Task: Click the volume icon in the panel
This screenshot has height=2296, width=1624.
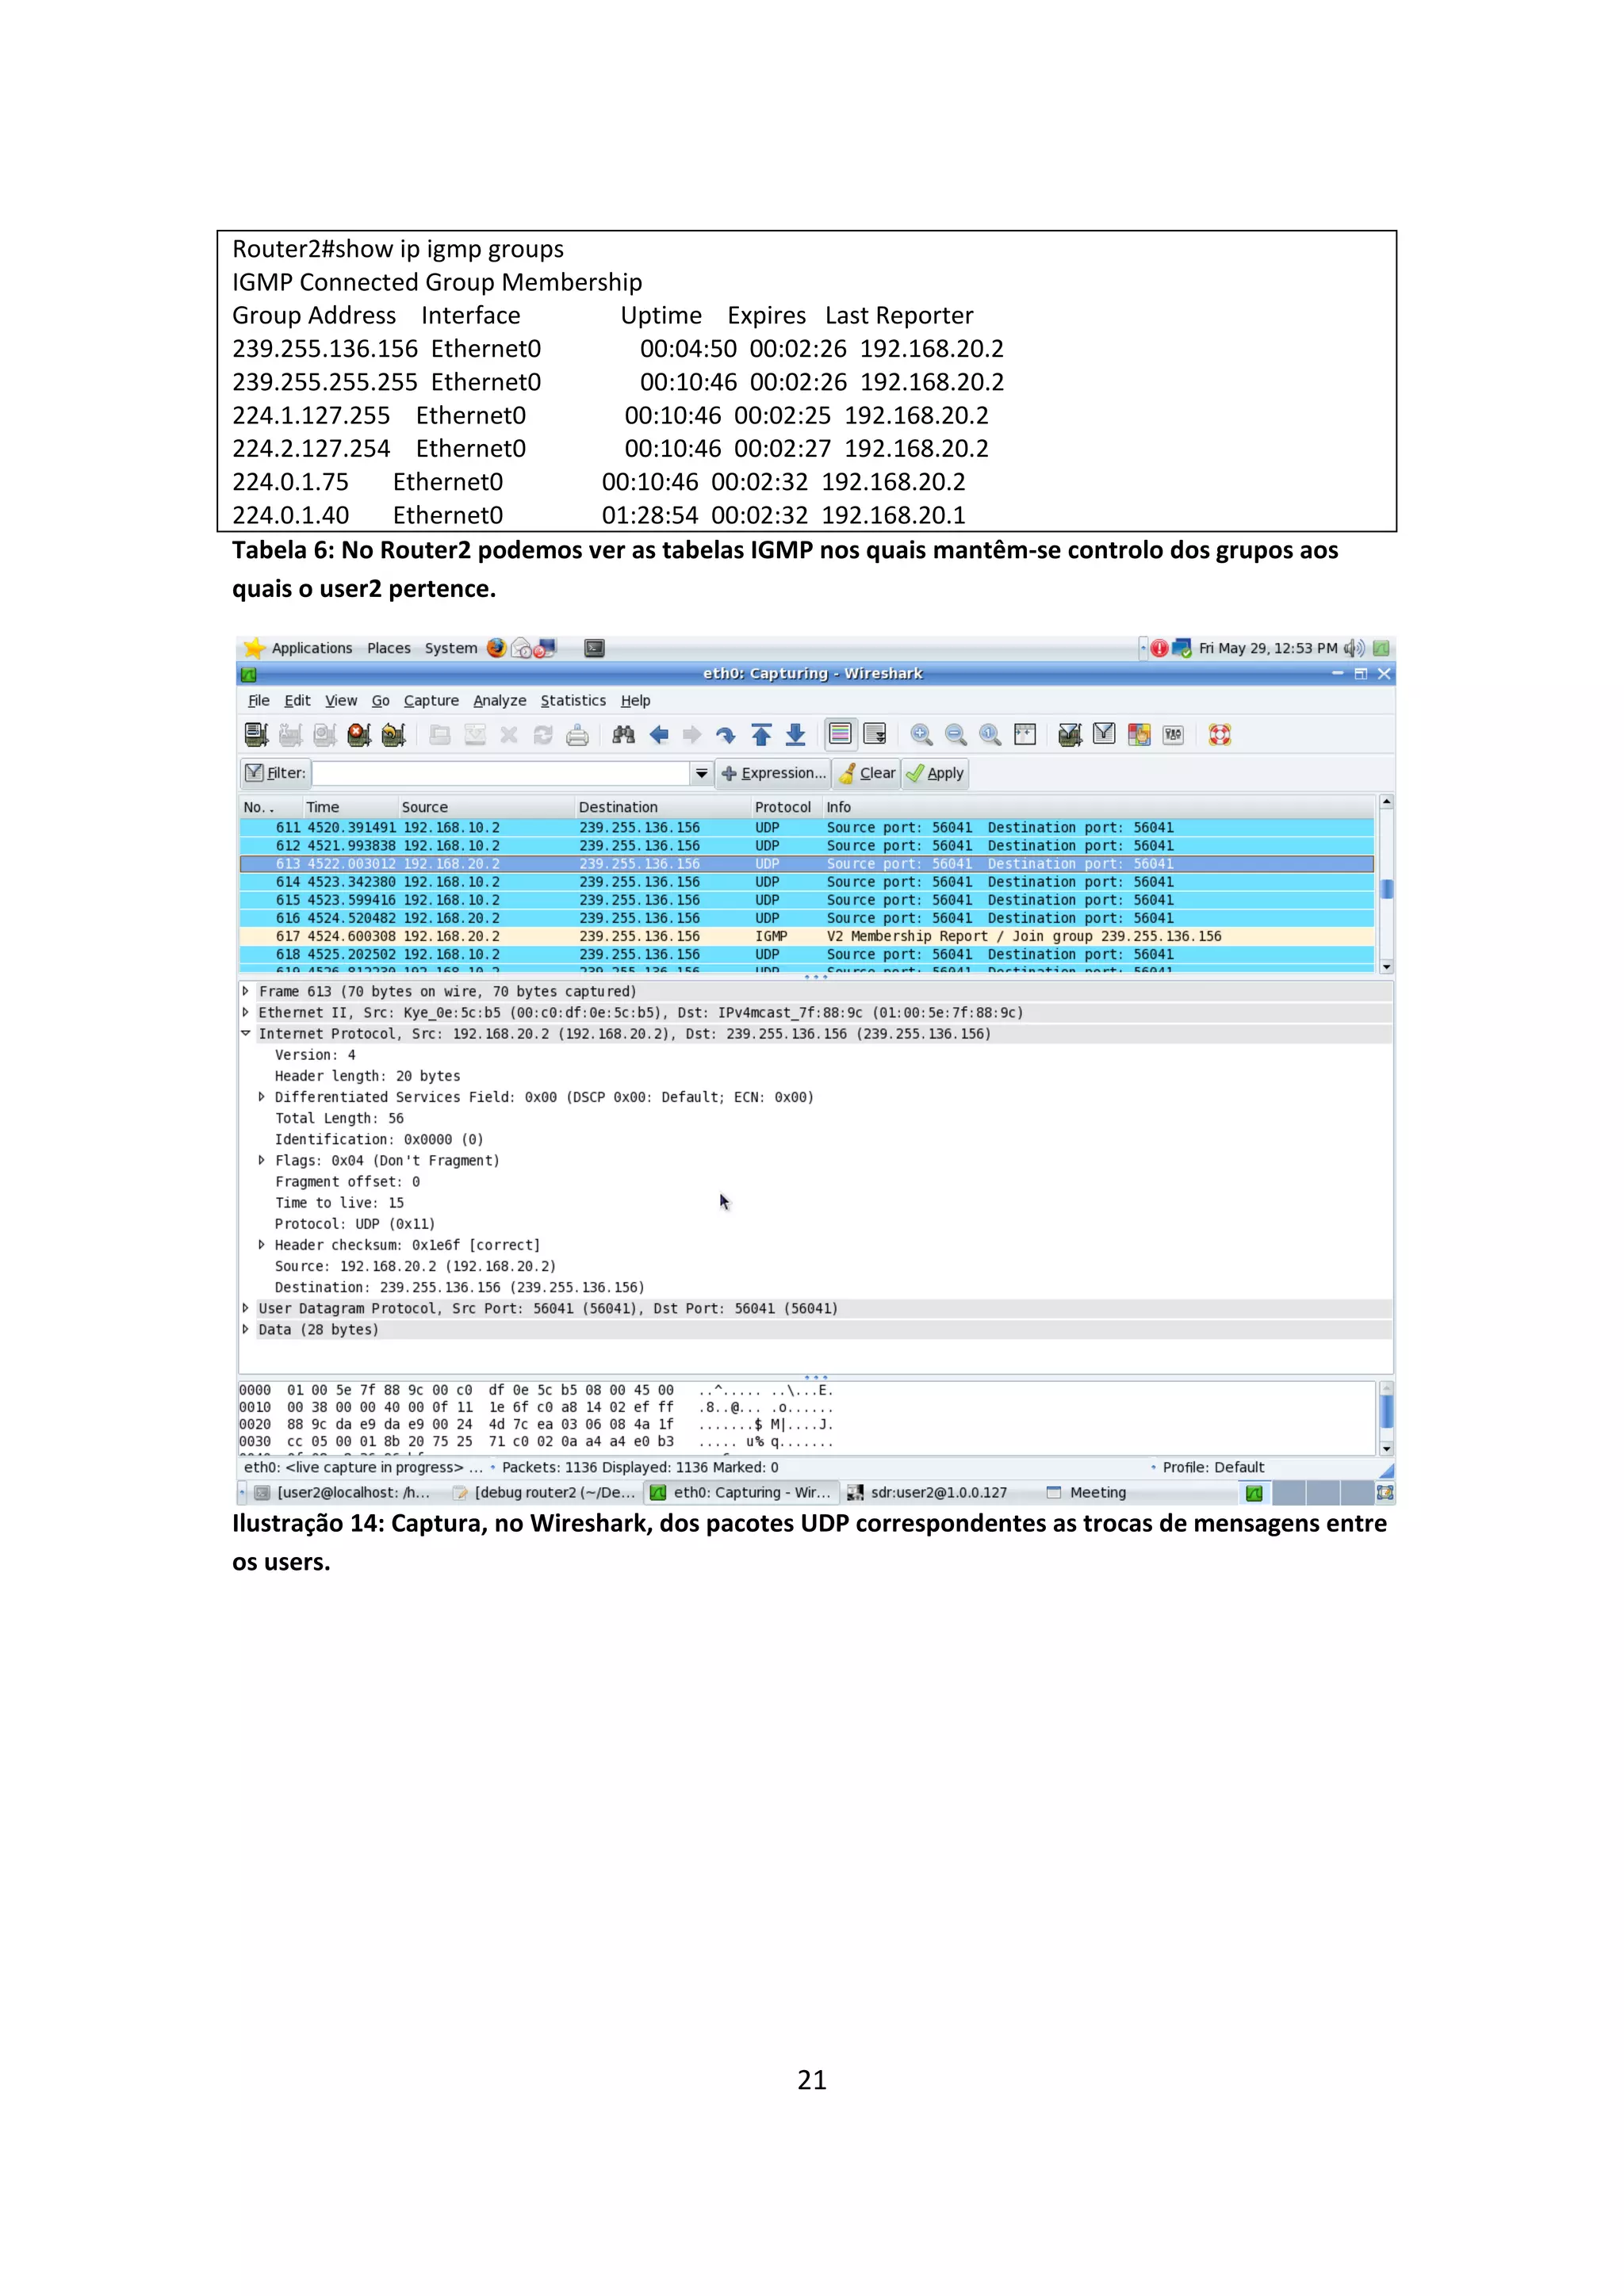Action: [x=1354, y=648]
